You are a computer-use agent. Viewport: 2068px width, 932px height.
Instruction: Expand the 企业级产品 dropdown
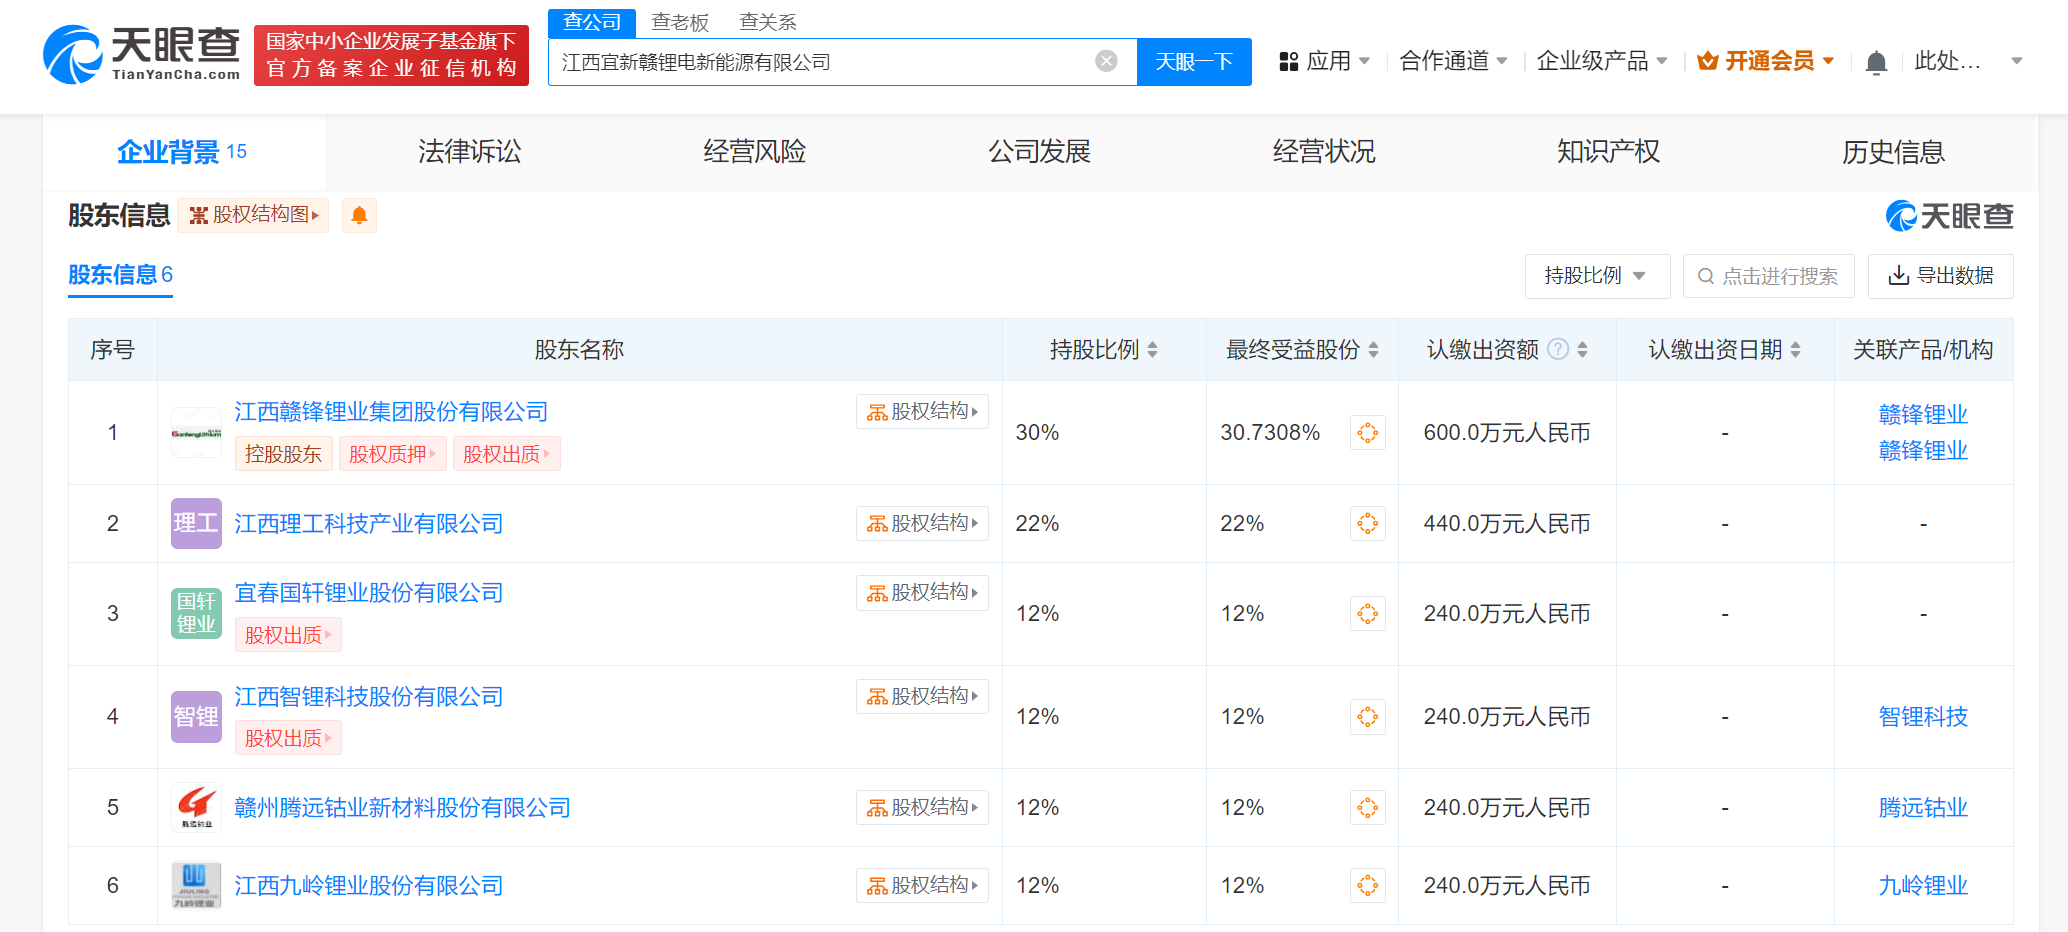coord(1601,62)
